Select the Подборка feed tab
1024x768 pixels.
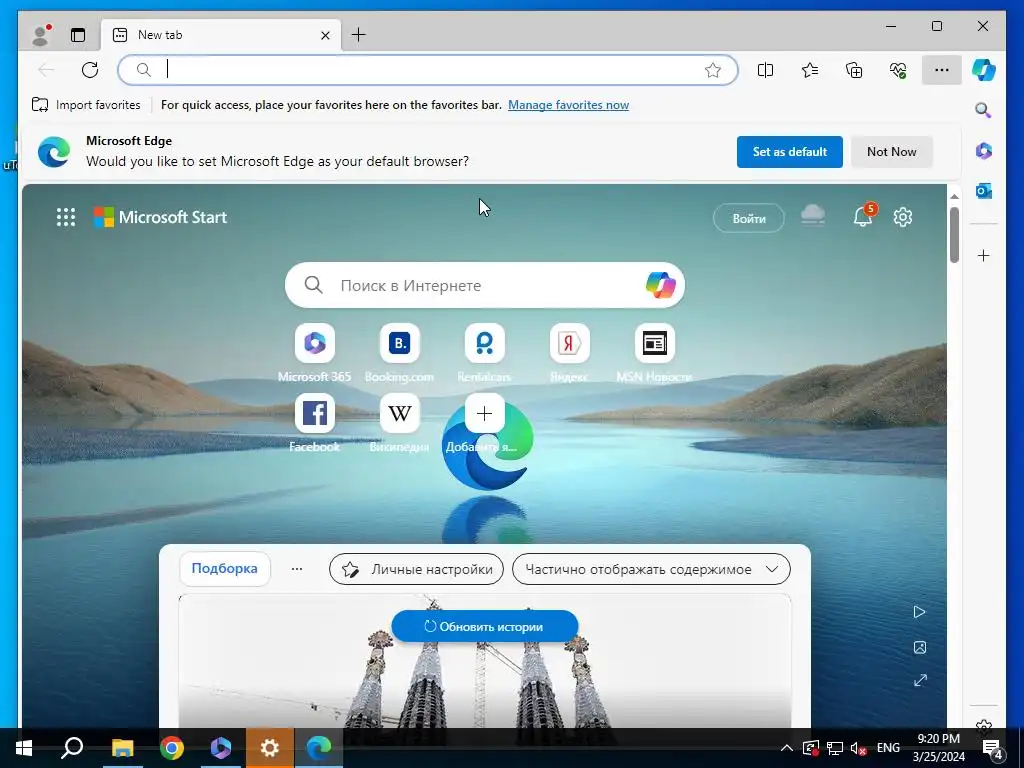point(224,568)
